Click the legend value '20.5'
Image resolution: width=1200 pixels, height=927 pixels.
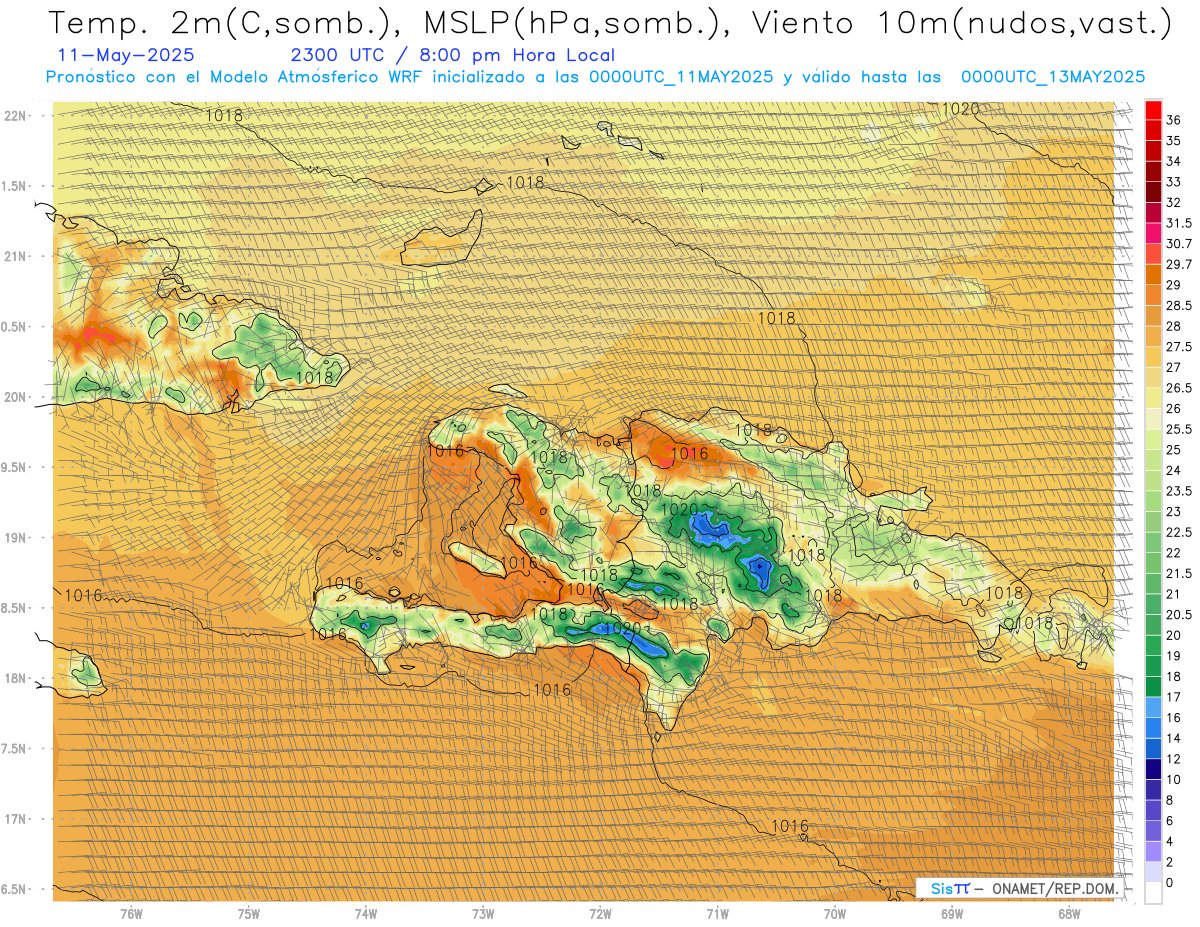tap(1179, 614)
